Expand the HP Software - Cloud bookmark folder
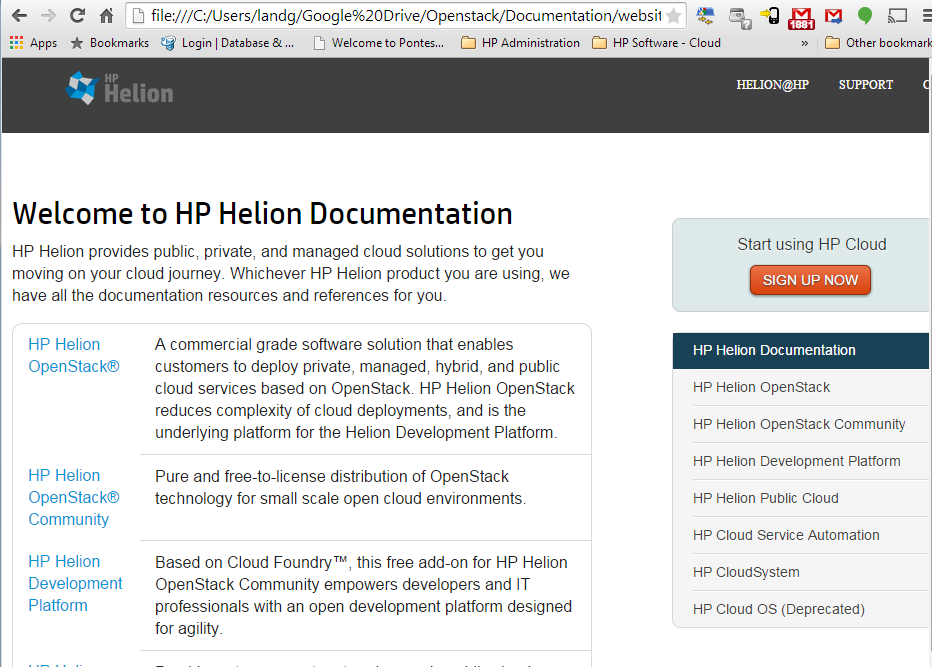The image size is (932, 667). [656, 43]
